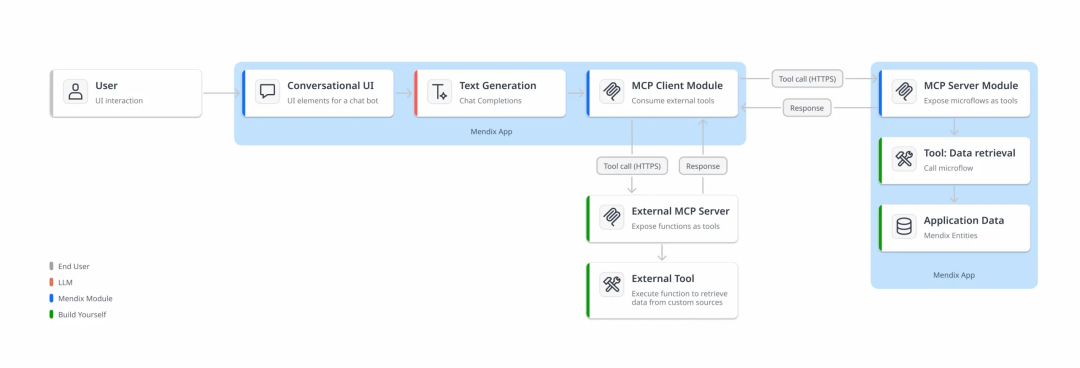The image size is (1080, 368).
Task: Click the Text Generation icon
Action: click(439, 92)
